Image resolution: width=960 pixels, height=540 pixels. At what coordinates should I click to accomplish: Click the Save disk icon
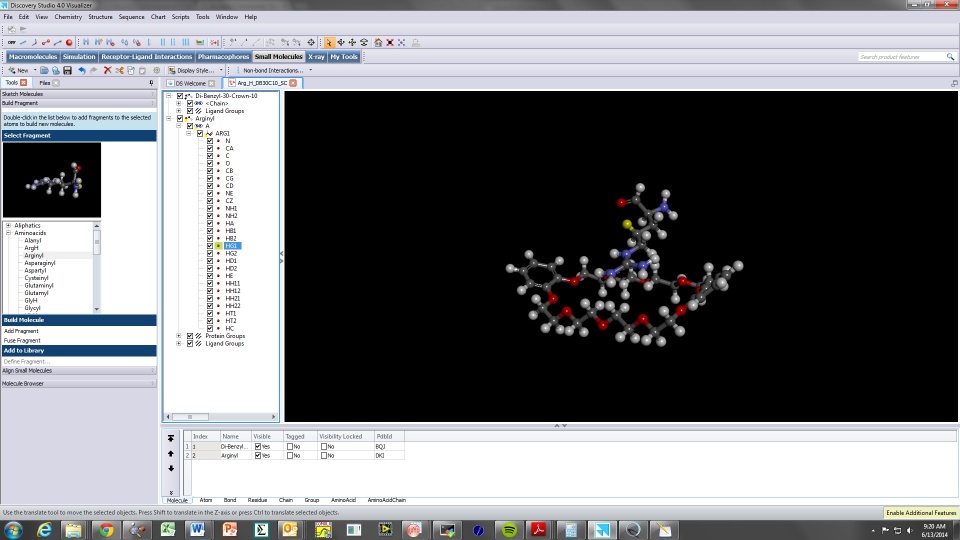tap(67, 70)
